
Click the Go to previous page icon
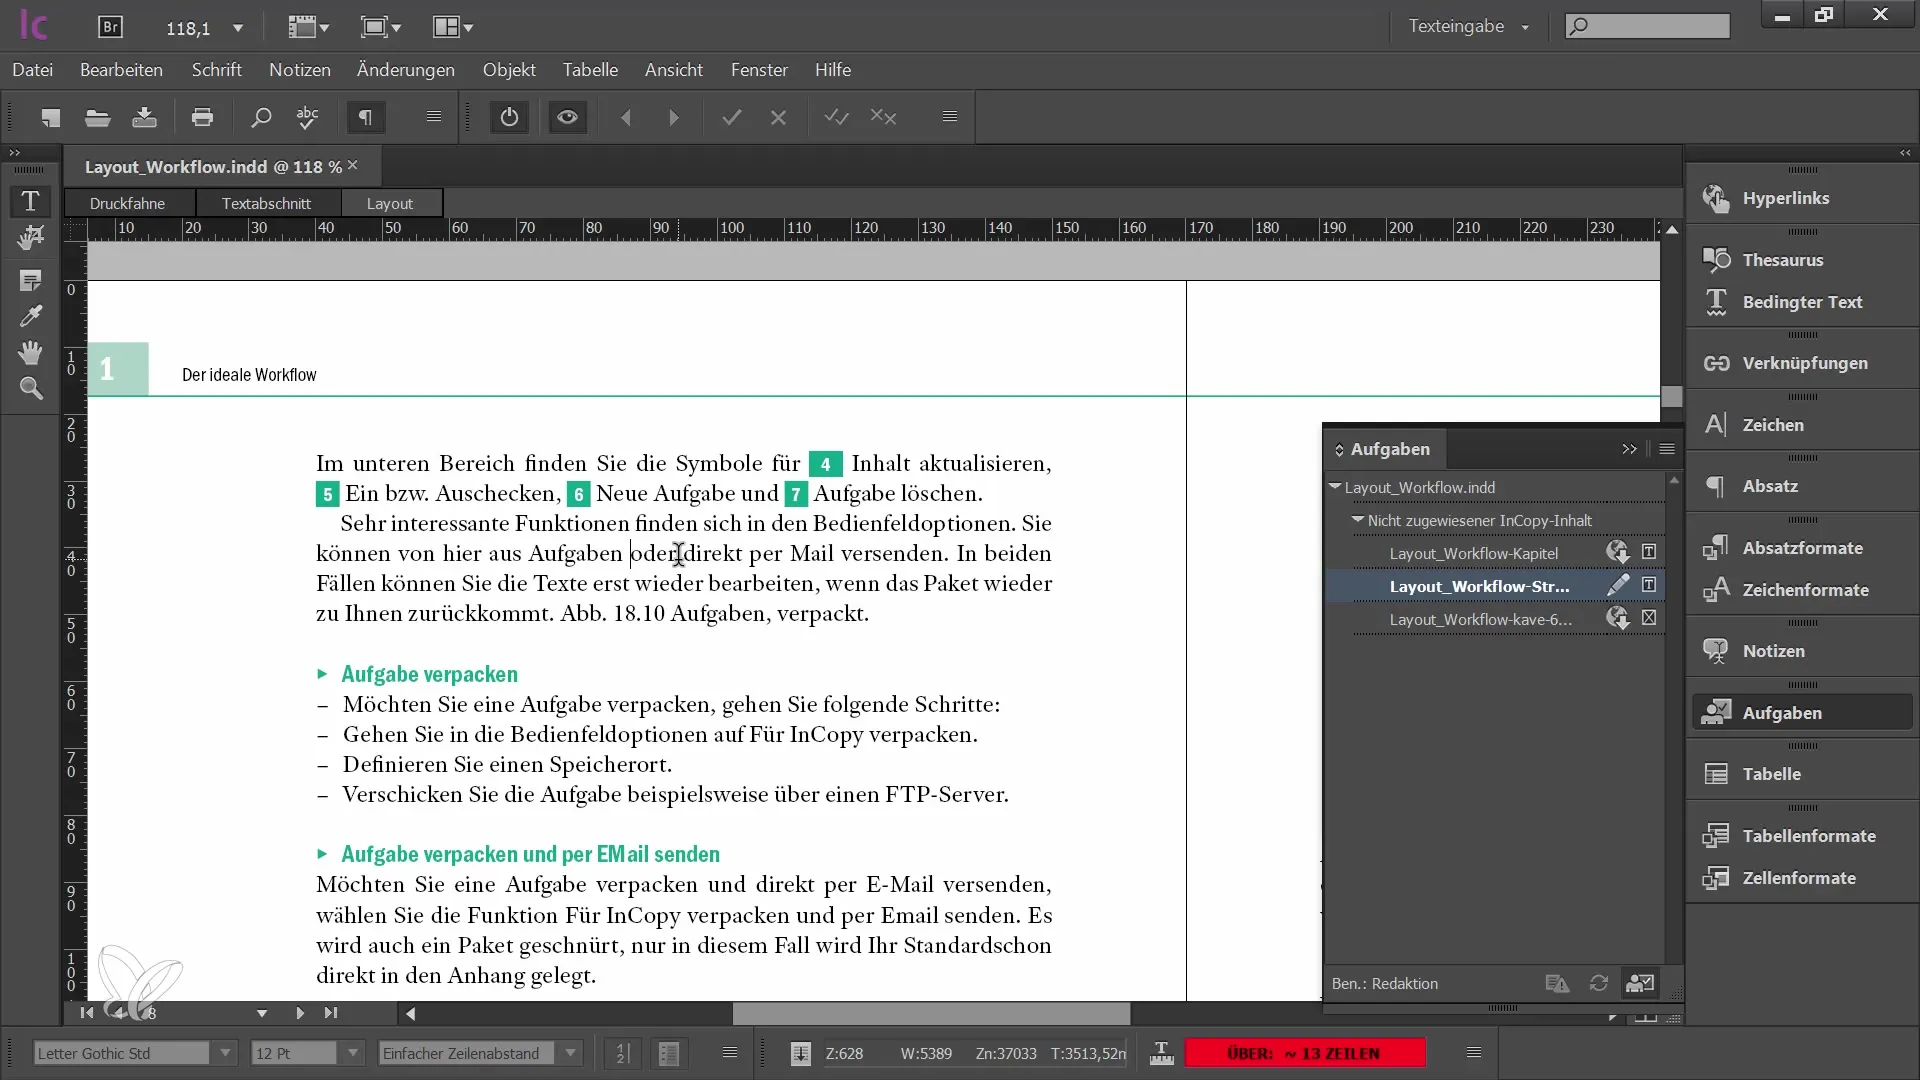coord(119,1011)
